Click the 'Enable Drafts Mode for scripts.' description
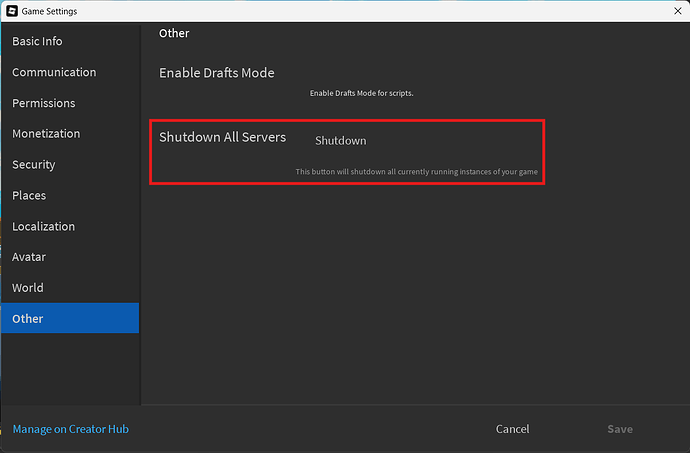 coord(361,93)
